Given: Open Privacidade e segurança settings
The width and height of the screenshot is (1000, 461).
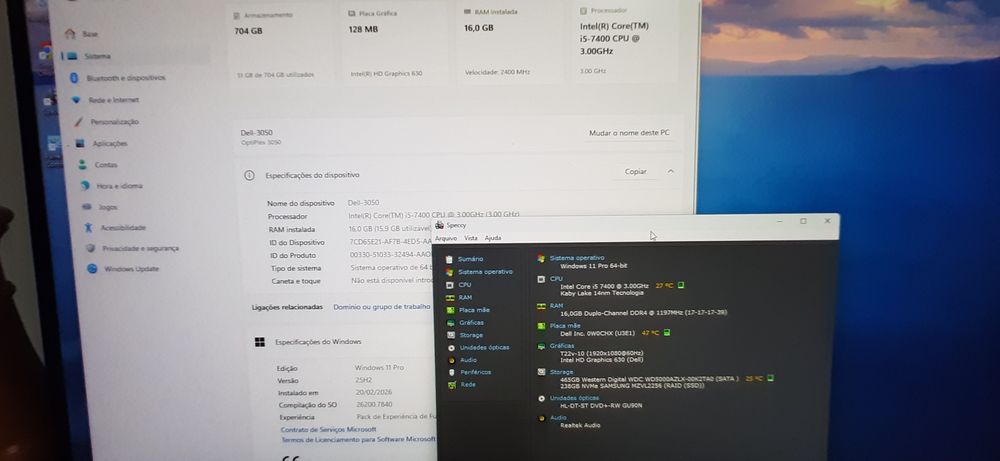Looking at the screenshot, I should pos(140,248).
